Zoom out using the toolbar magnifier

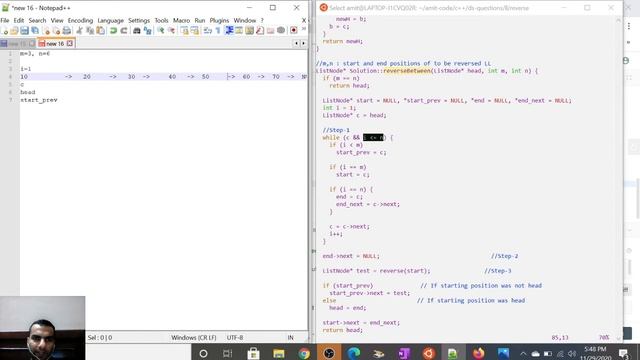(x=171, y=31)
